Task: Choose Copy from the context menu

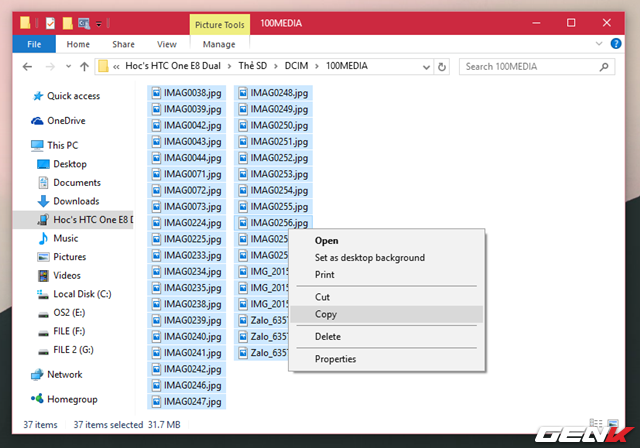Action: tap(326, 314)
